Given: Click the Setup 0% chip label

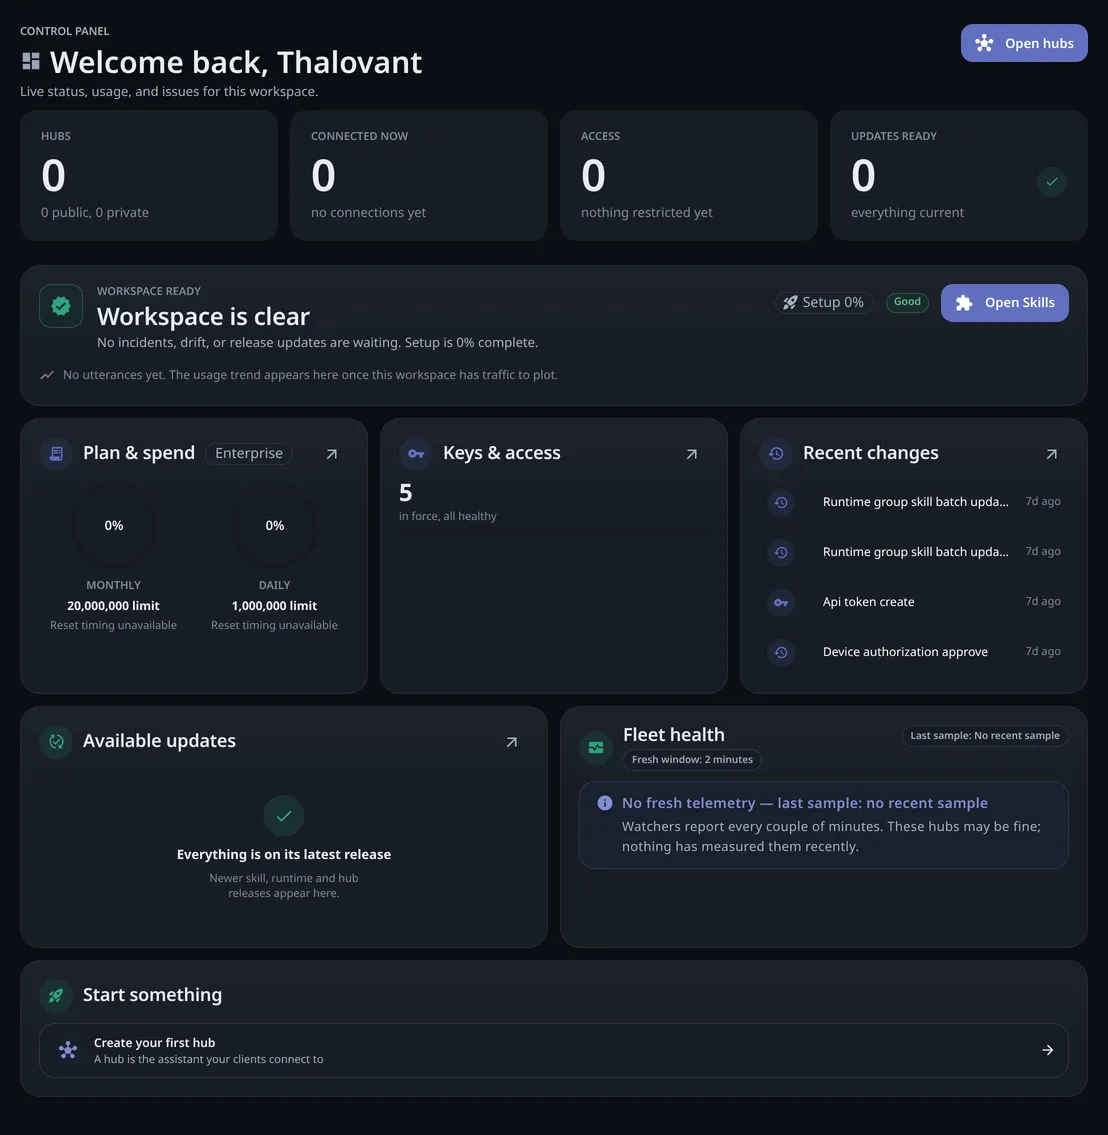Looking at the screenshot, I should pyautogui.click(x=832, y=303).
